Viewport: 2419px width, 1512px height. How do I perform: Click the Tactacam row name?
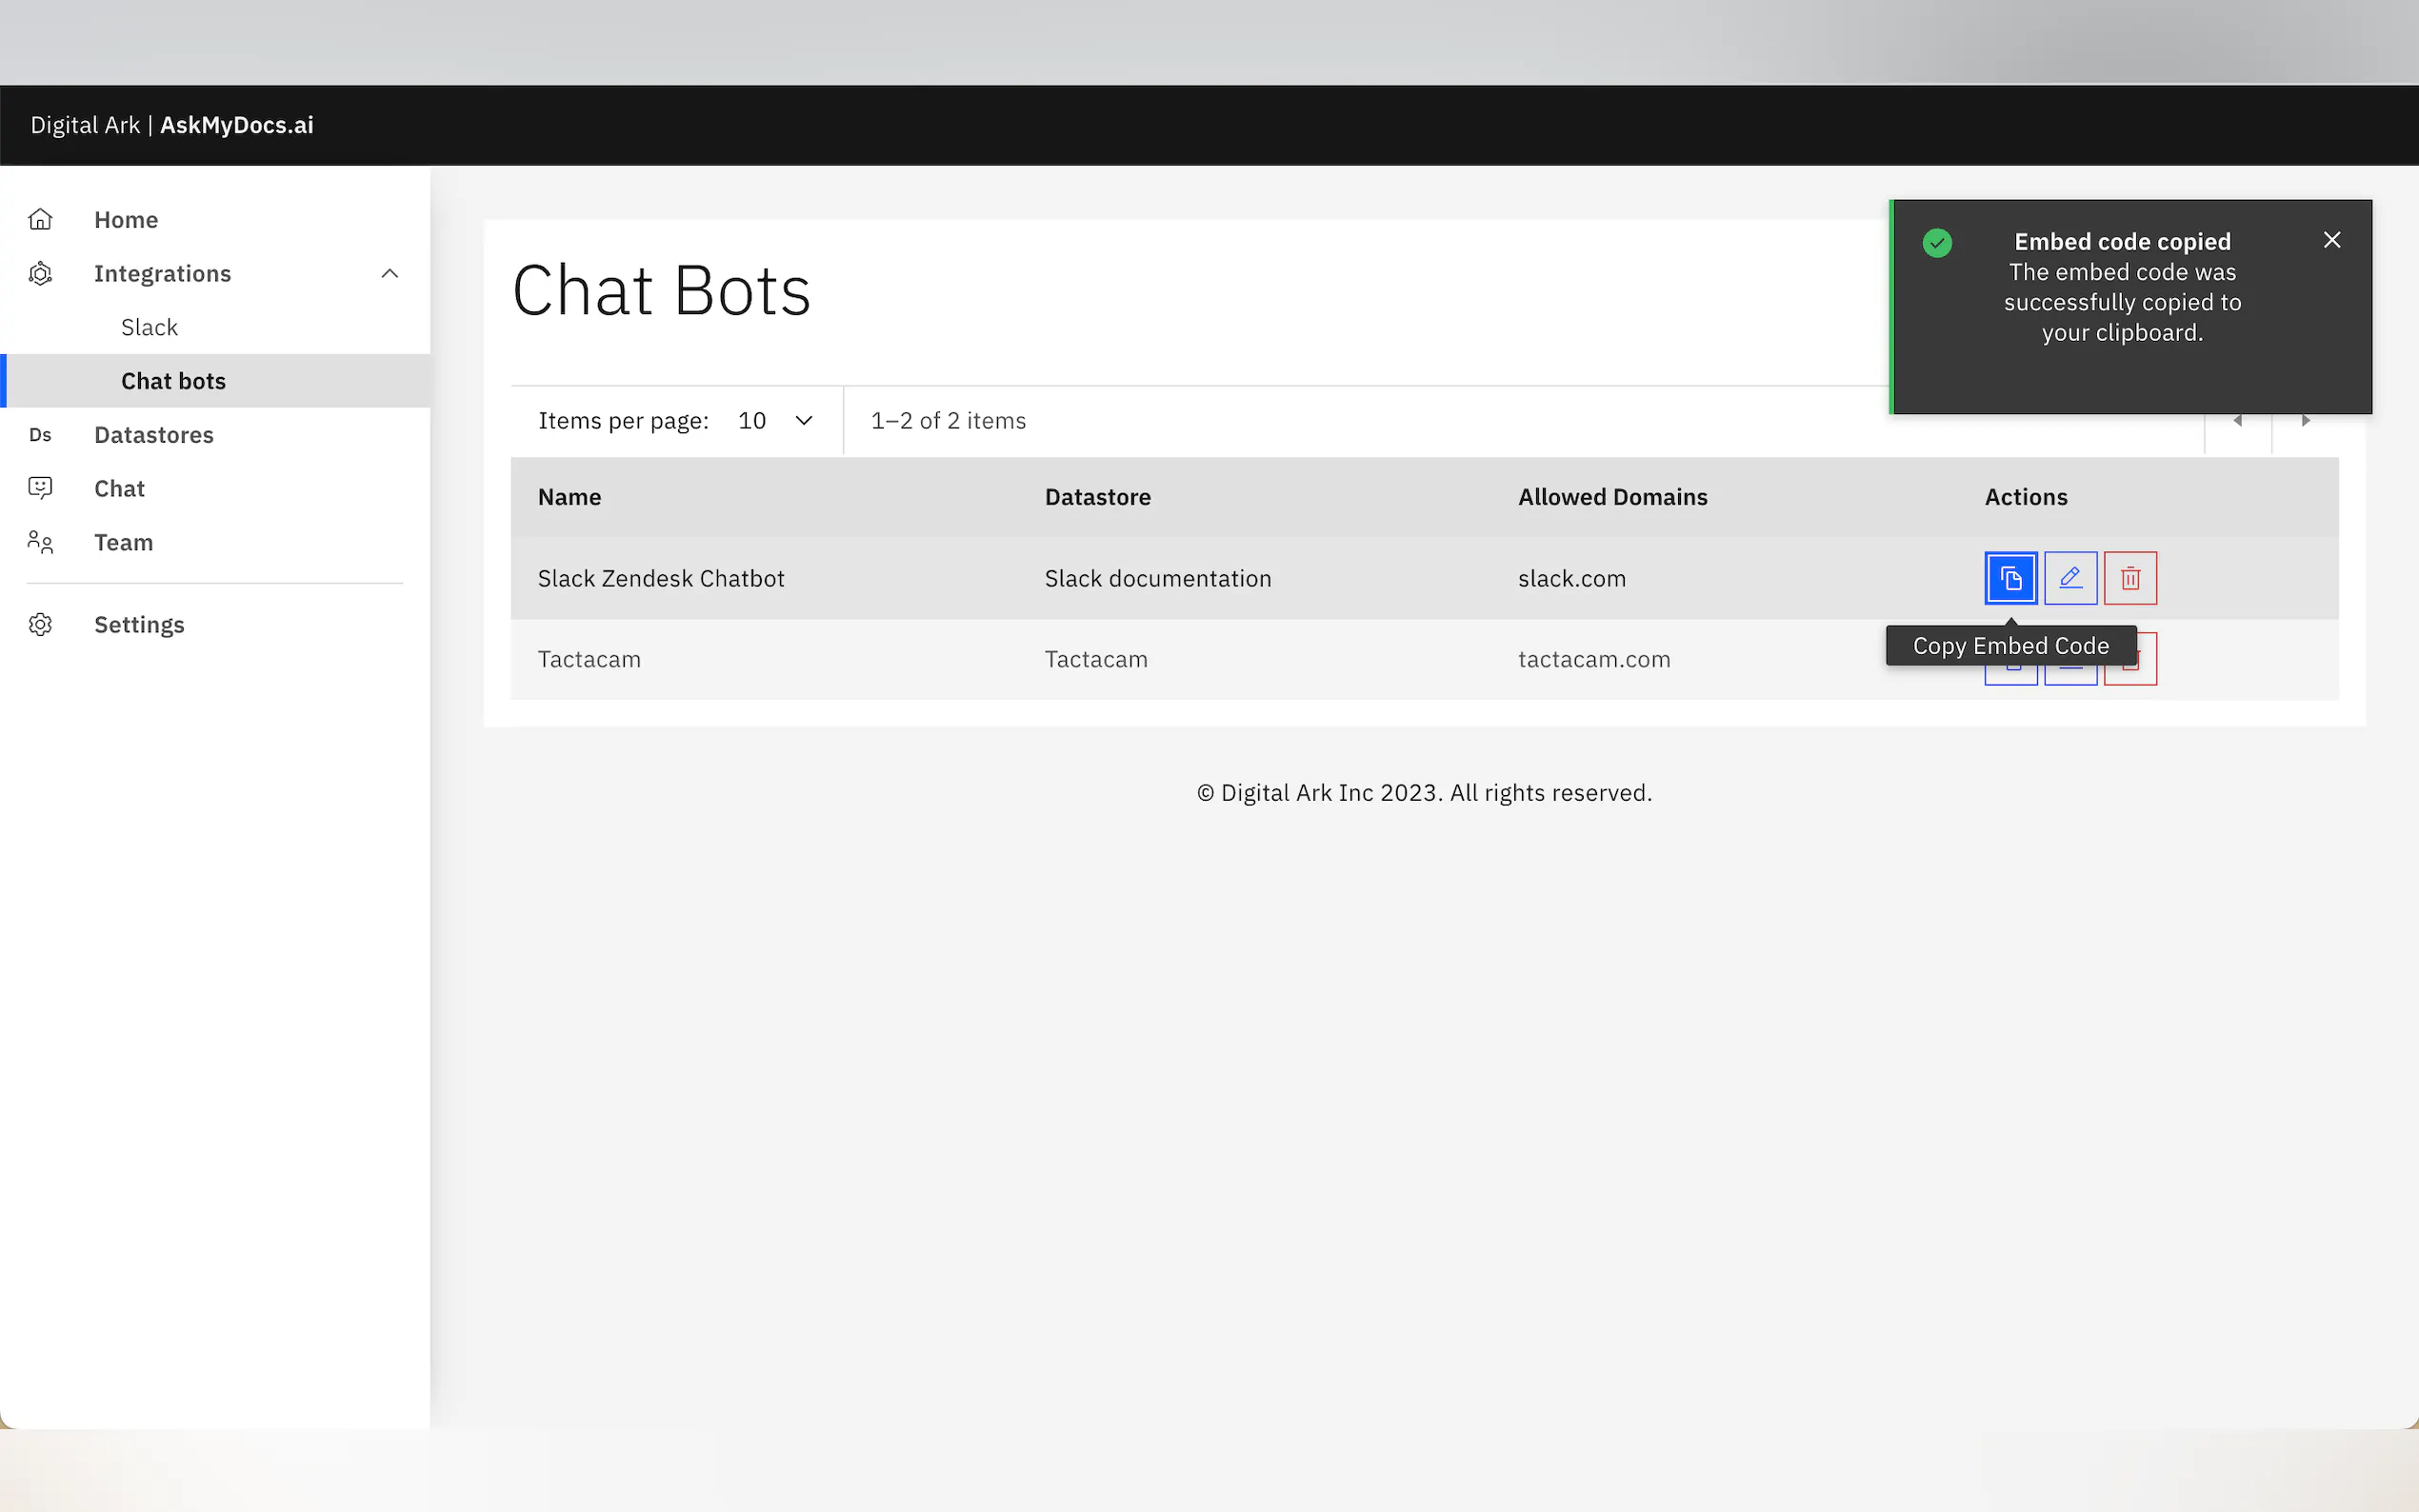(x=589, y=659)
